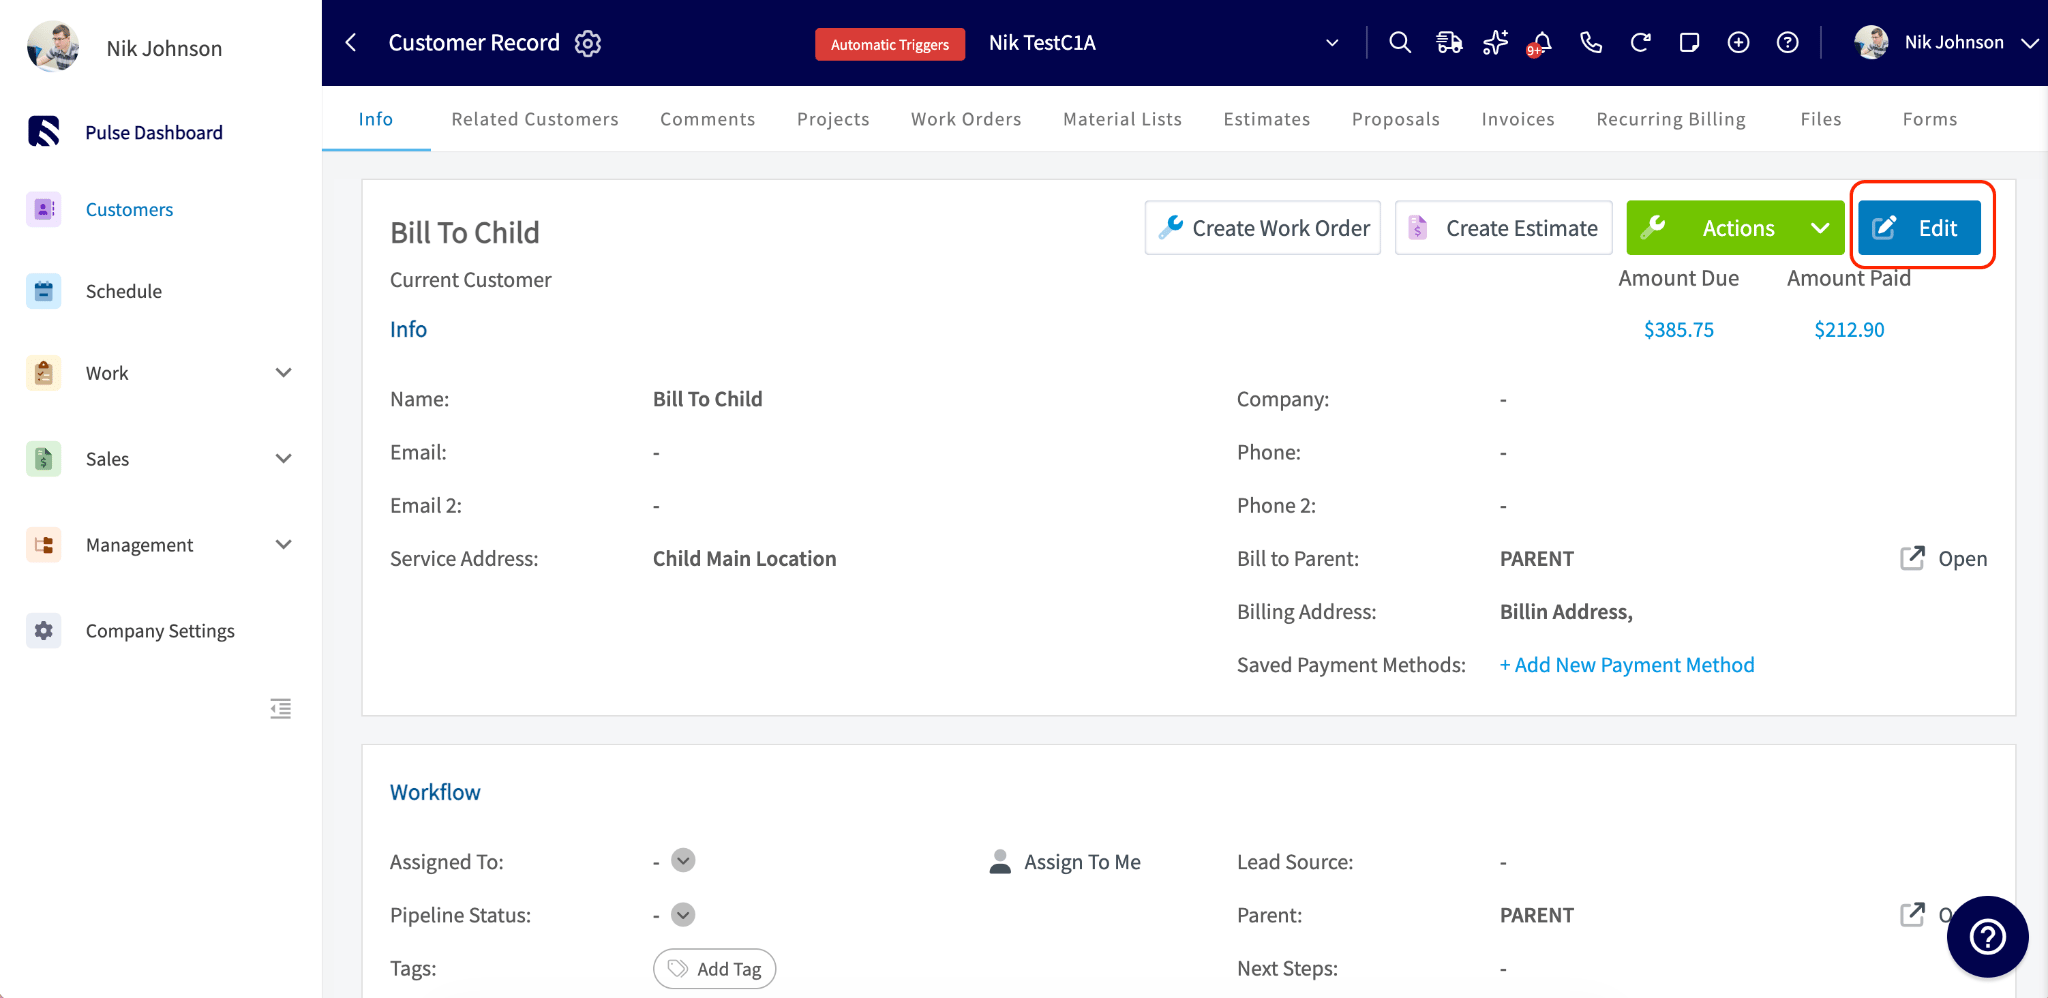Open the AI sparkle assistant icon
2048x998 pixels.
pyautogui.click(x=1496, y=42)
